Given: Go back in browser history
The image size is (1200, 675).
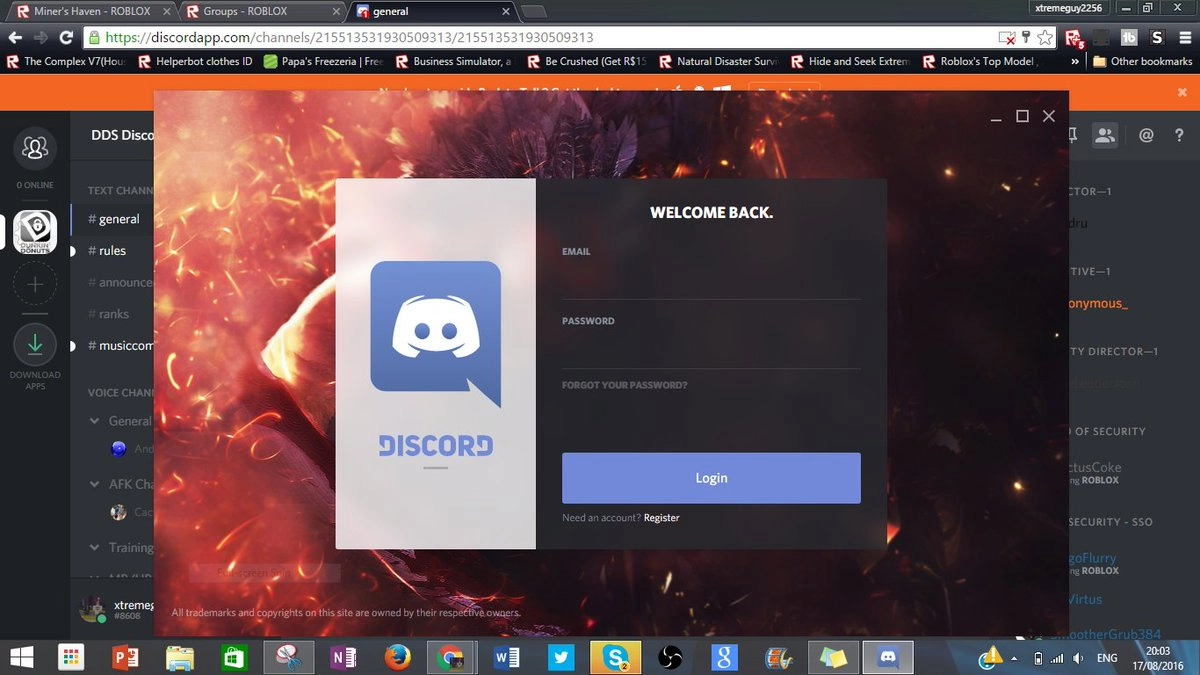Looking at the screenshot, I should (x=15, y=38).
